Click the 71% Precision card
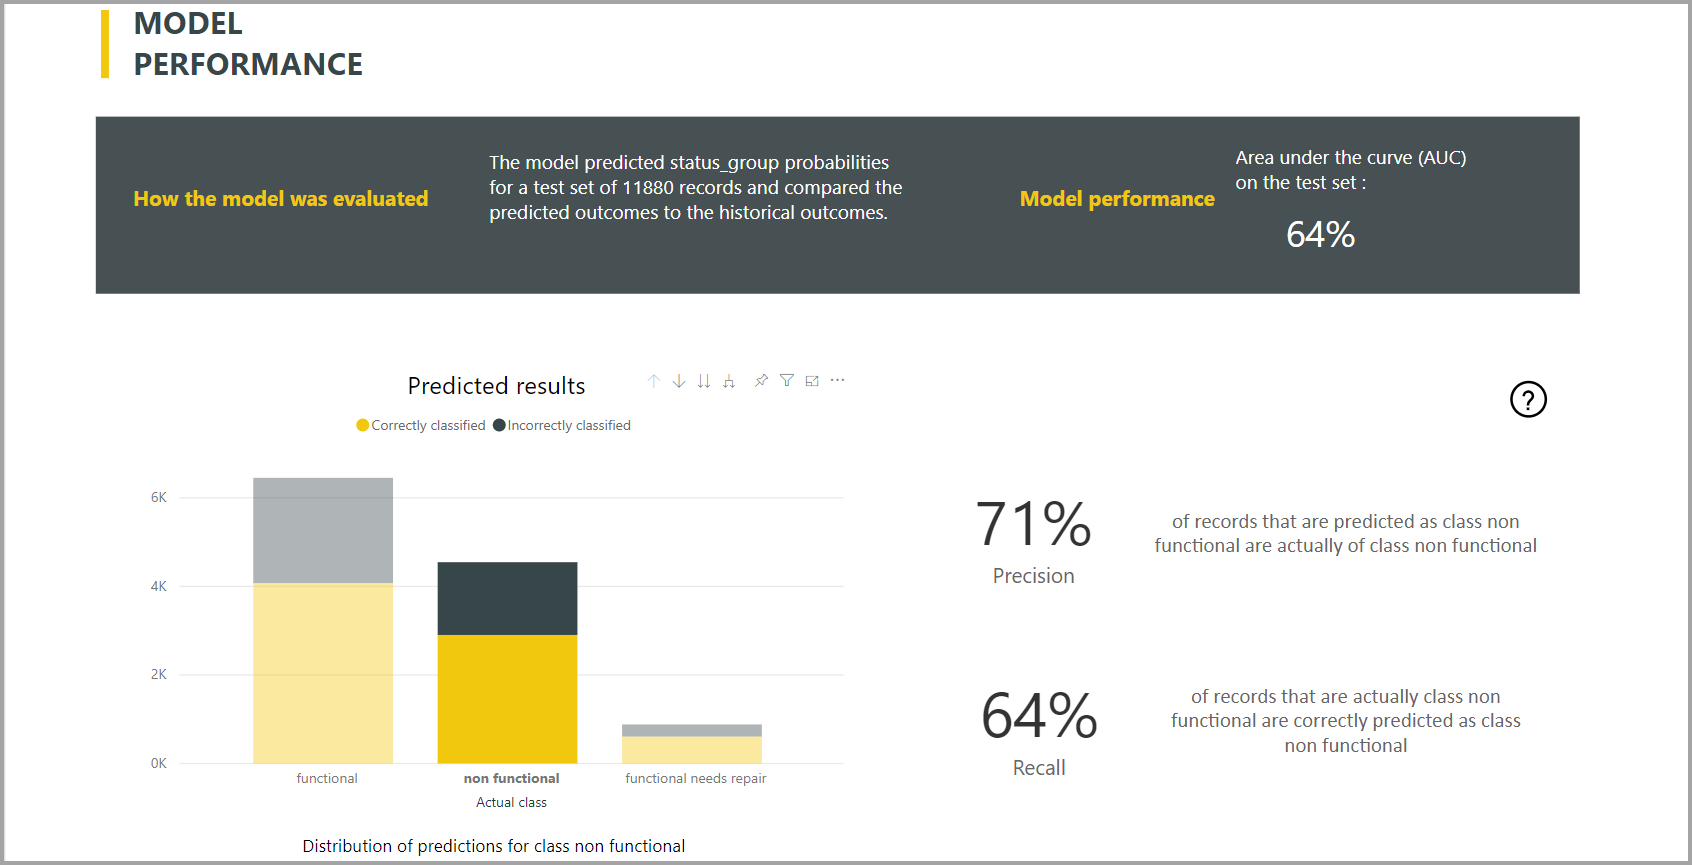This screenshot has height=865, width=1692. click(1034, 541)
